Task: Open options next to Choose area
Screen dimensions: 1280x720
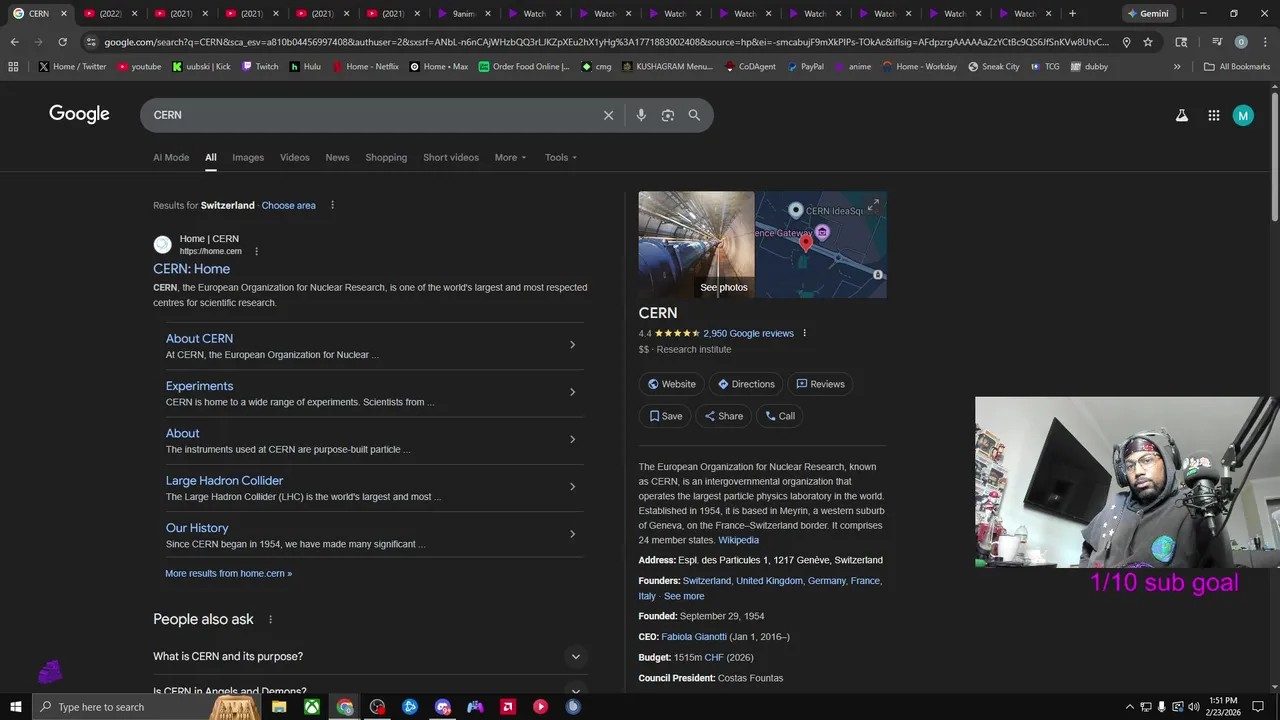Action: tap(333, 205)
